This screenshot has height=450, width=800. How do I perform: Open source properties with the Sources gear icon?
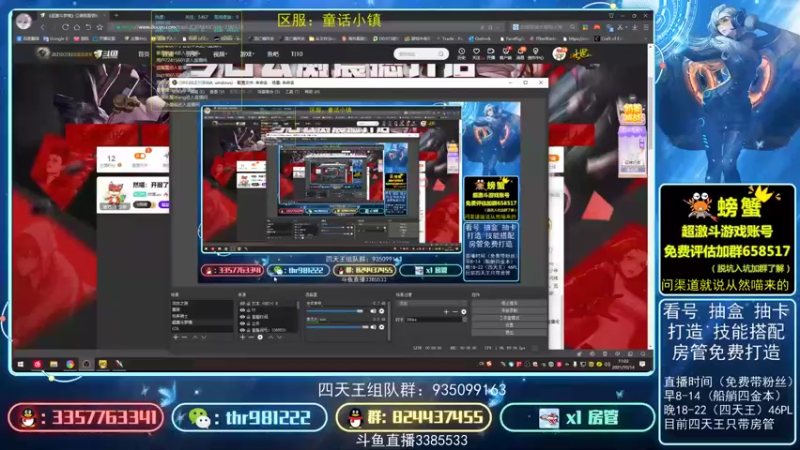(x=260, y=337)
